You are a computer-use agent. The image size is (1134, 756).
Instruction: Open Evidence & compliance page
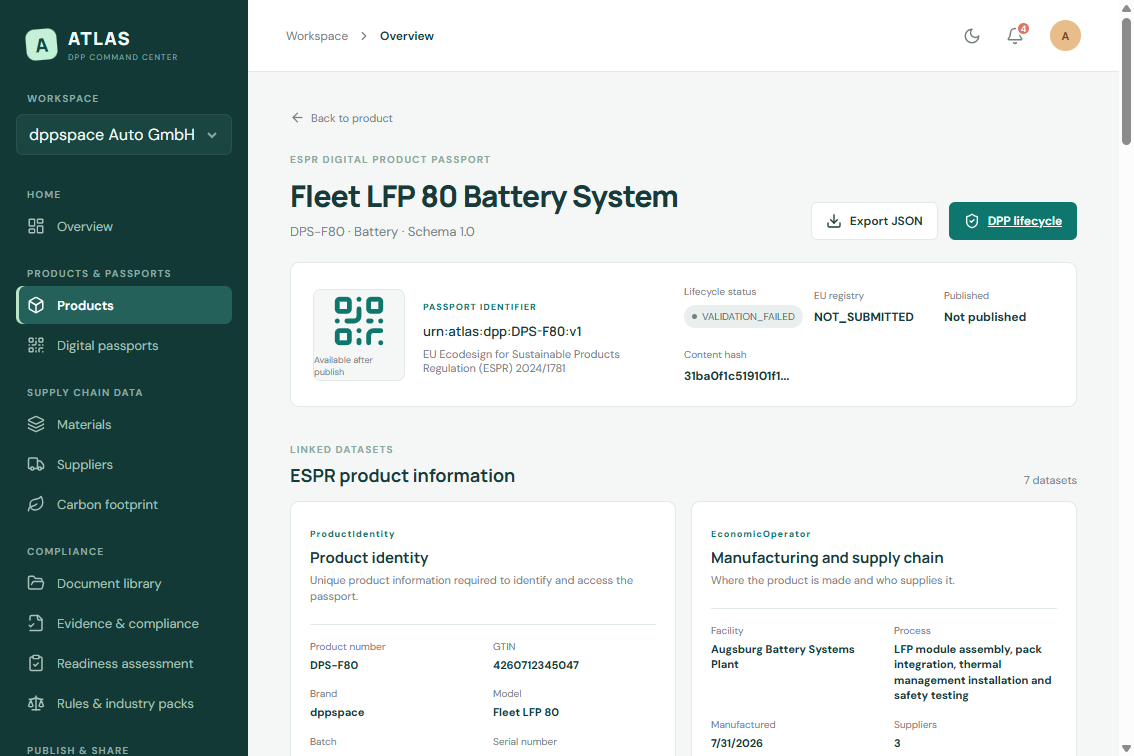(x=124, y=624)
